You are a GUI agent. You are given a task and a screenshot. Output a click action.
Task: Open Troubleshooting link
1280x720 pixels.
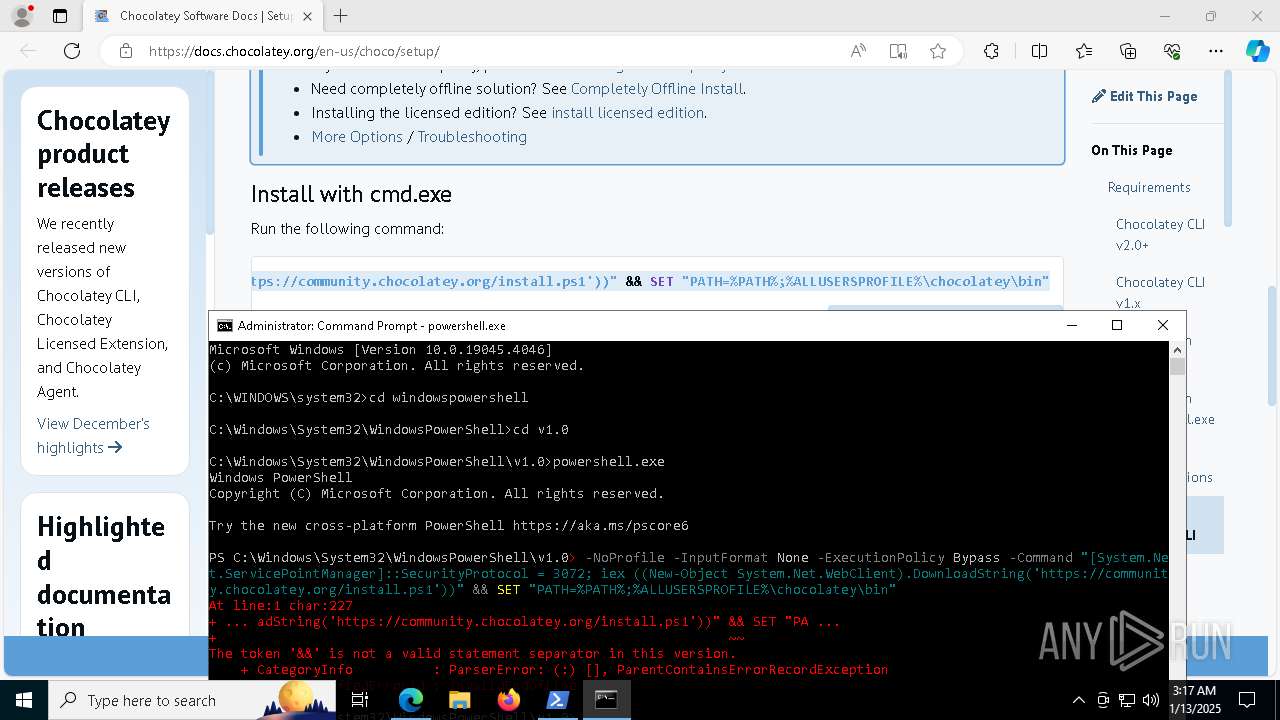(x=472, y=136)
